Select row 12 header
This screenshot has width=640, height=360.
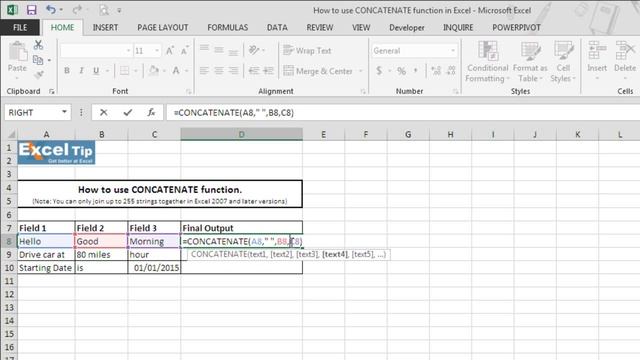(9, 294)
